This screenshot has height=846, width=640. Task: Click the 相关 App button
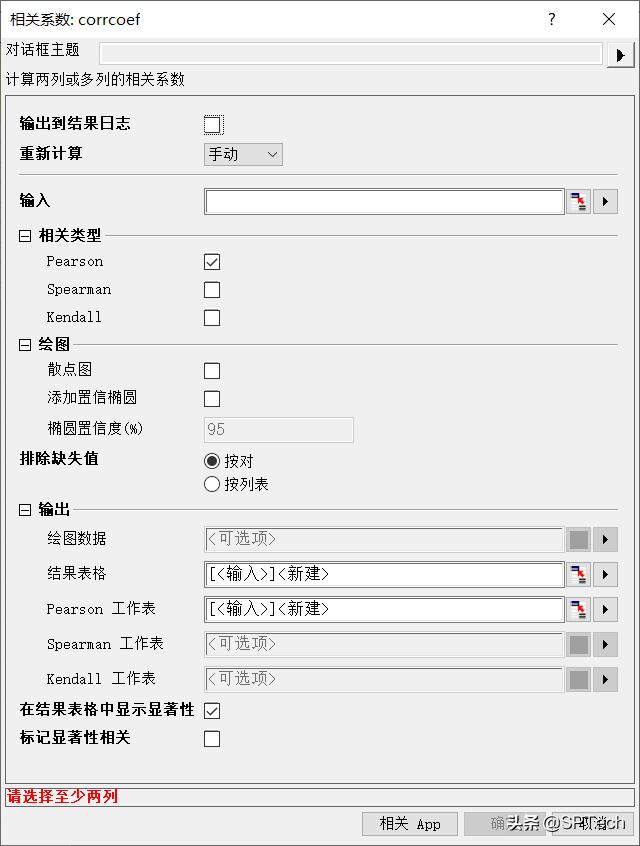409,824
